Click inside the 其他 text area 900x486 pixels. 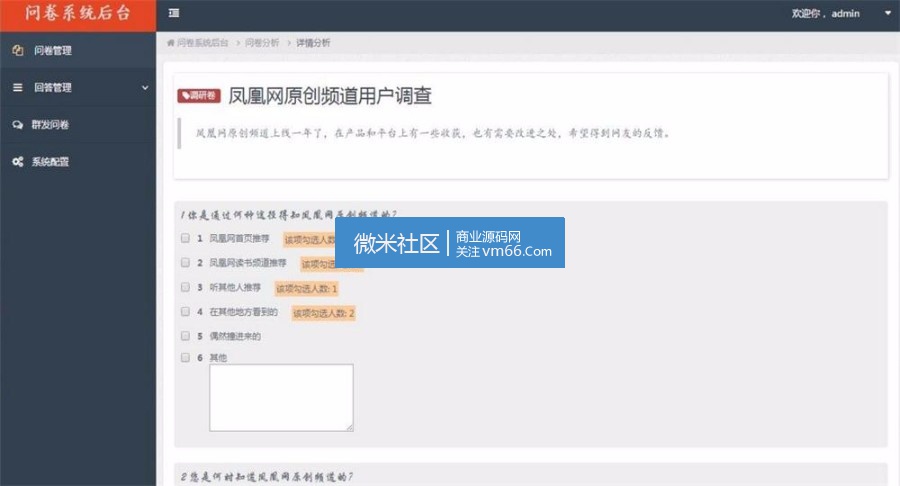coord(281,398)
